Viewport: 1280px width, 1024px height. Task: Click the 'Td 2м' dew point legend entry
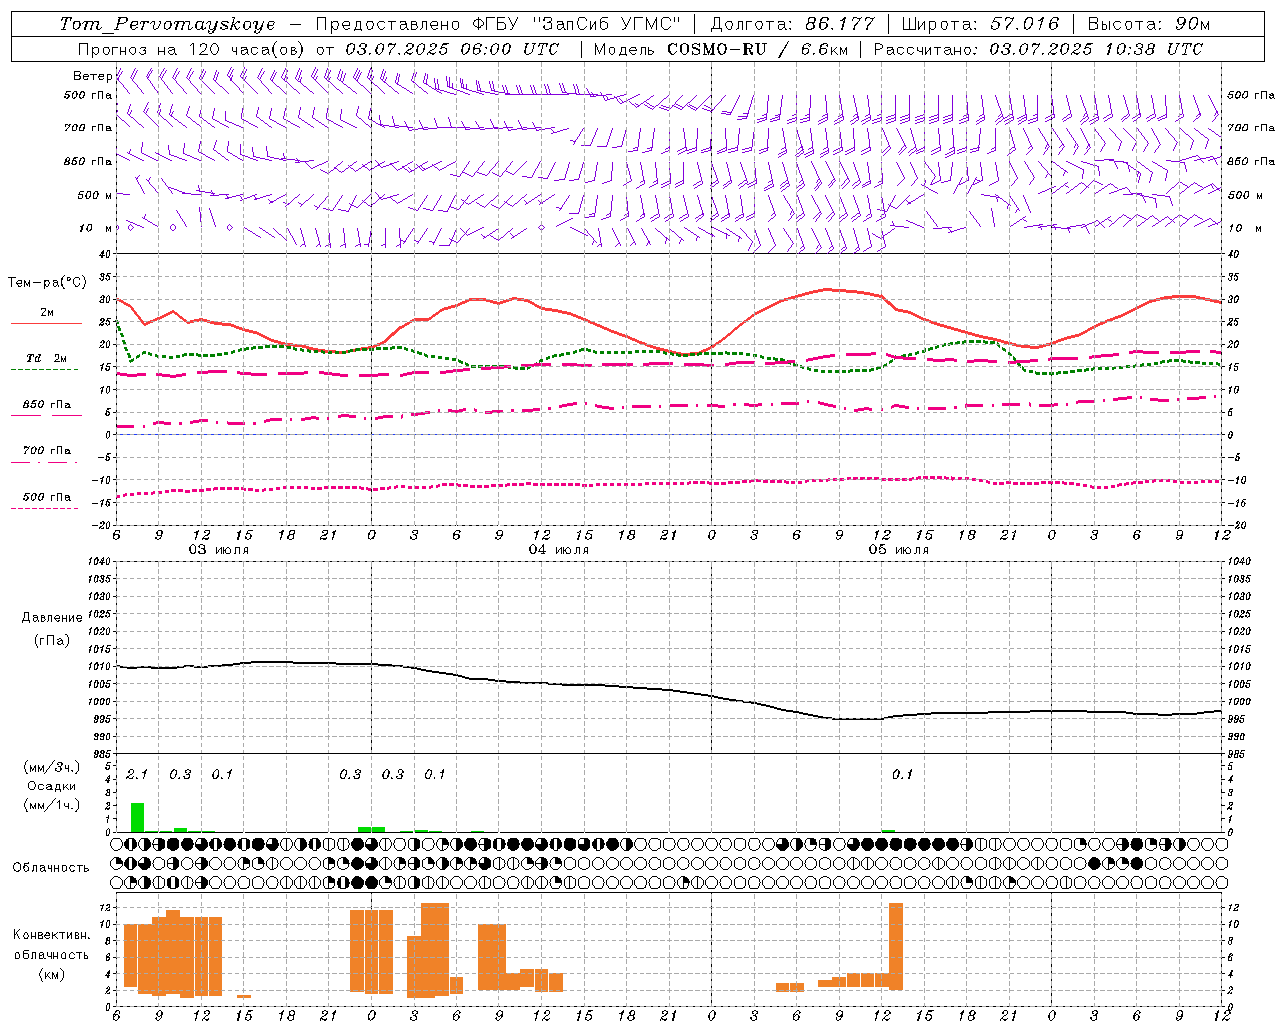pyautogui.click(x=46, y=358)
